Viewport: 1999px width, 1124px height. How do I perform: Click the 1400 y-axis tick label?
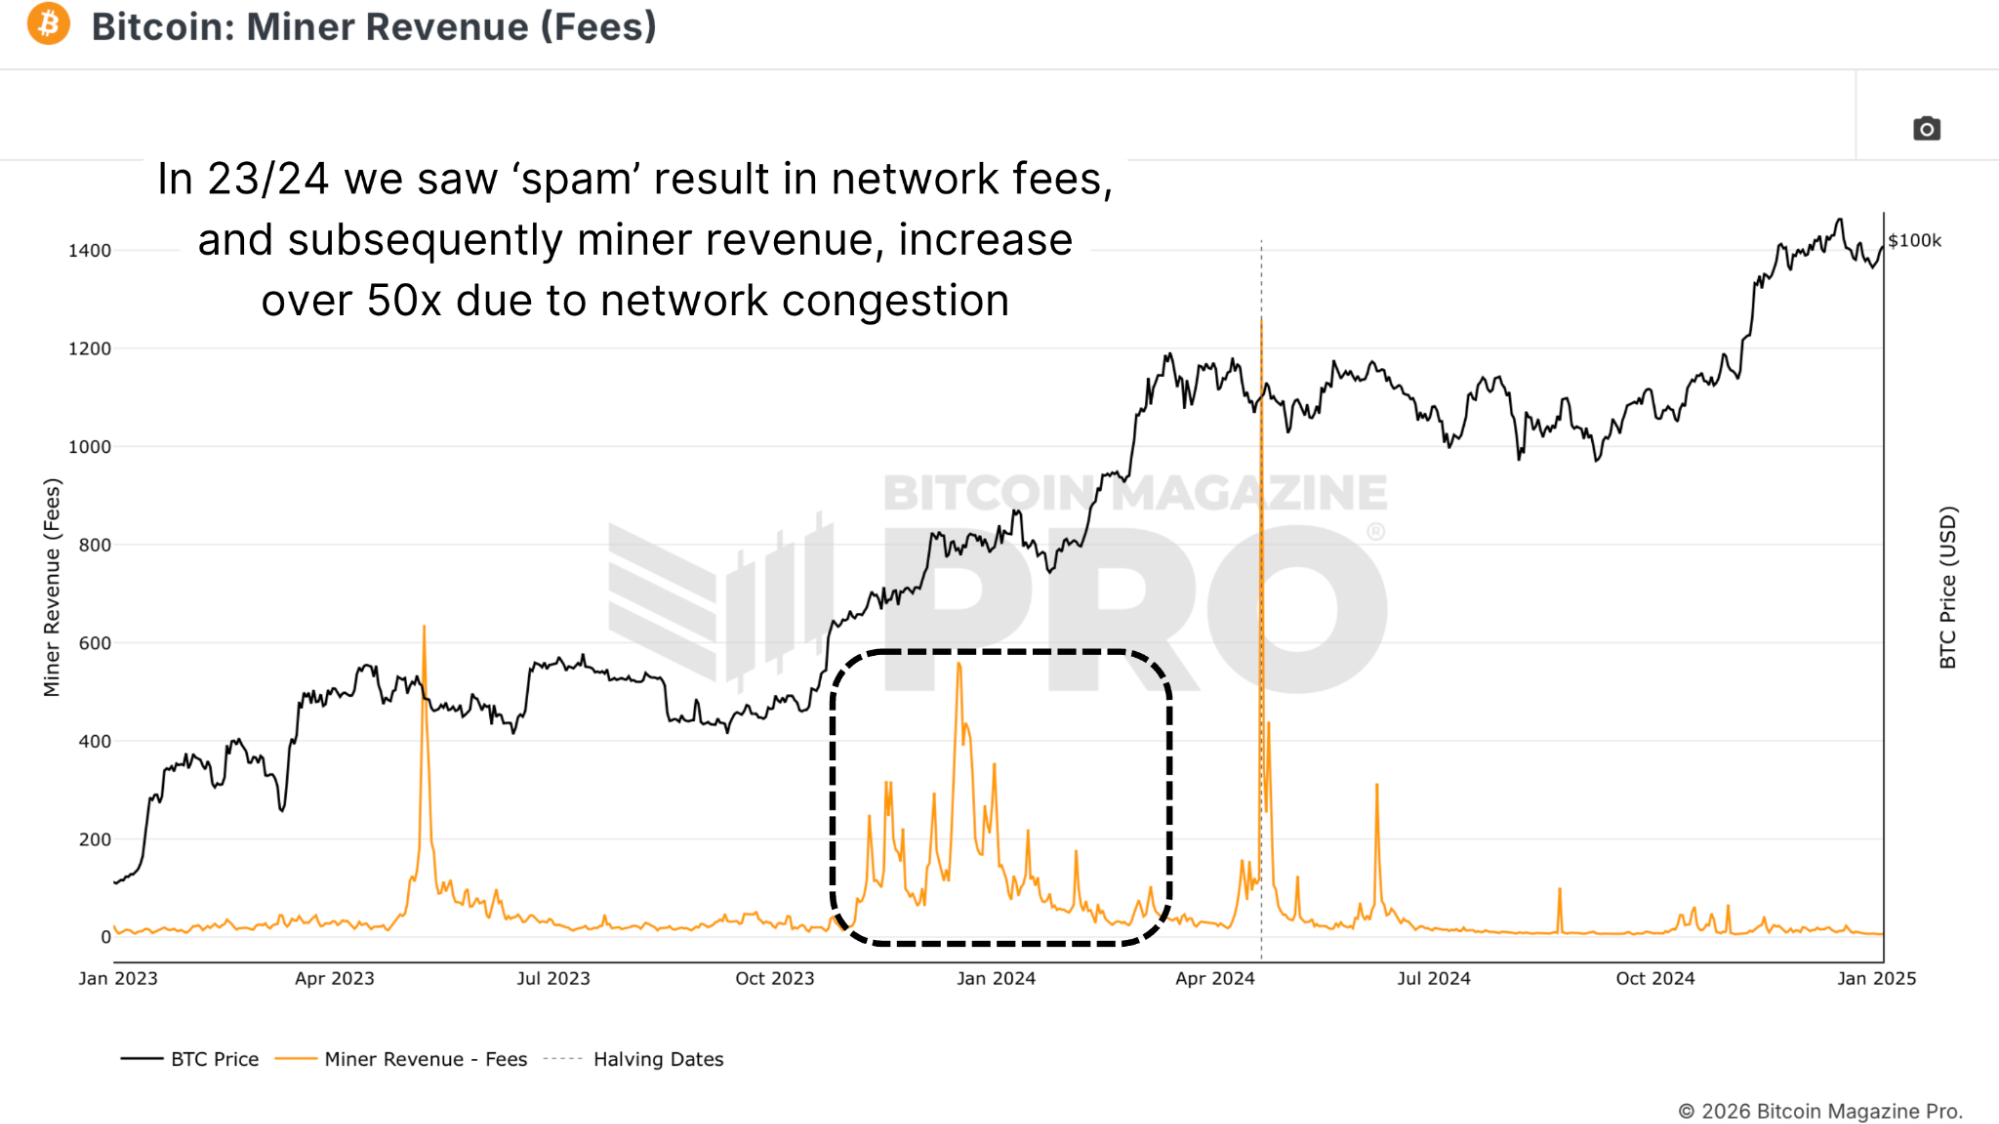(89, 251)
